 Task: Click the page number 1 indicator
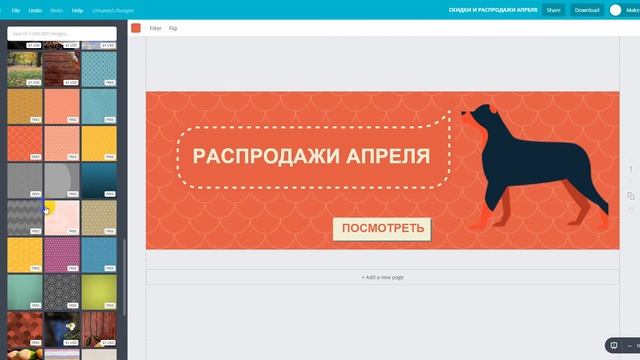(631, 169)
